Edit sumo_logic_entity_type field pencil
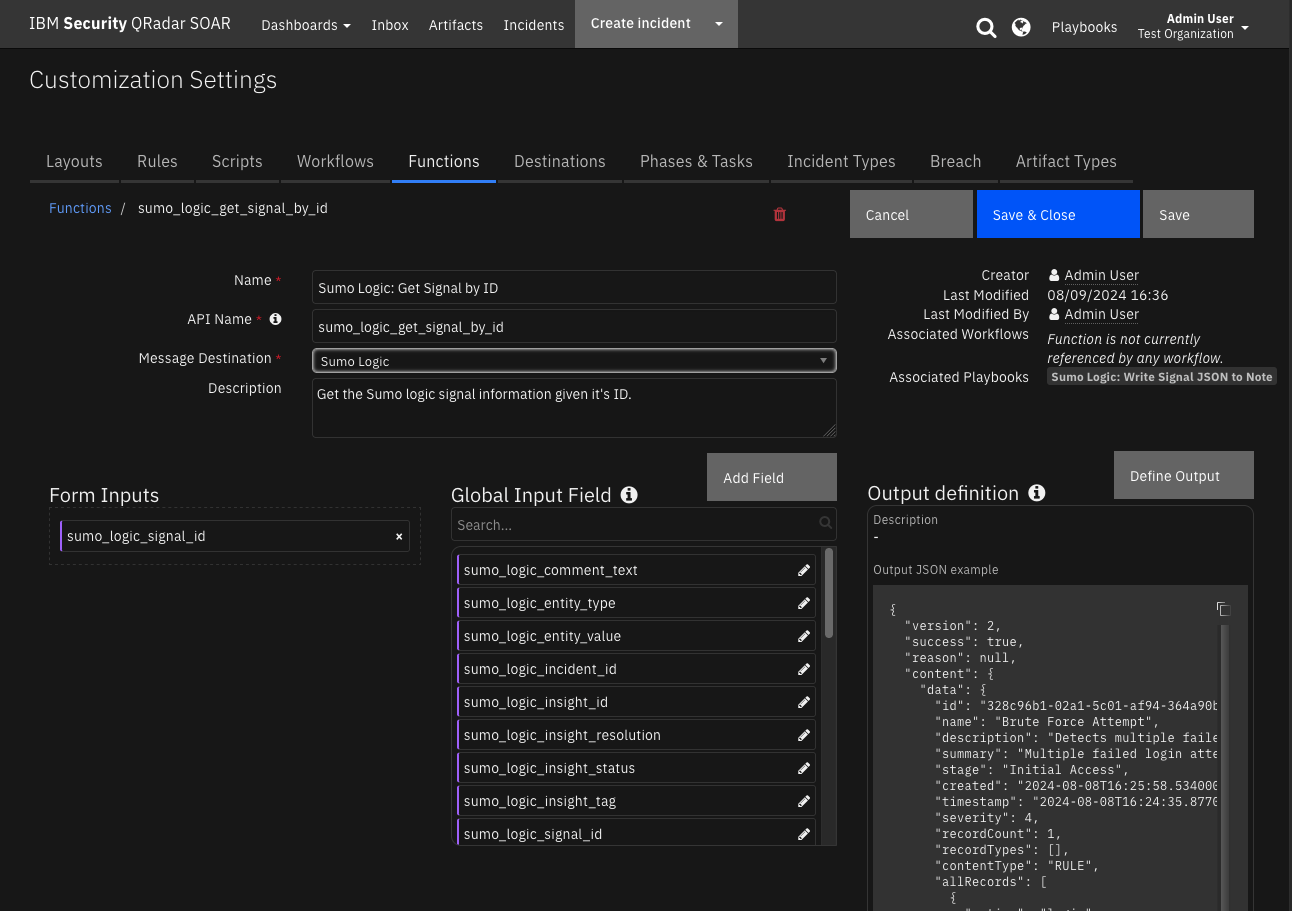Screen dimensions: 1292x911 coord(804,603)
